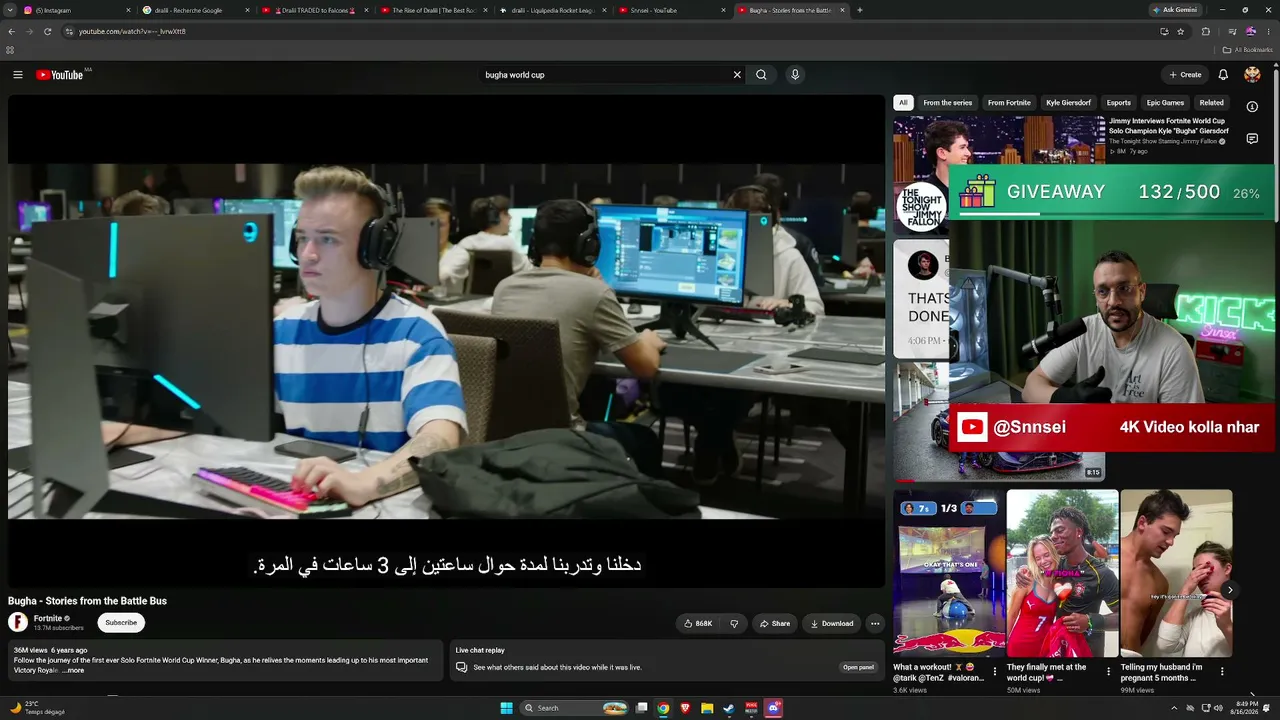Screen dimensions: 1280x720
Task: Open Windows Start menu
Action: 506,708
